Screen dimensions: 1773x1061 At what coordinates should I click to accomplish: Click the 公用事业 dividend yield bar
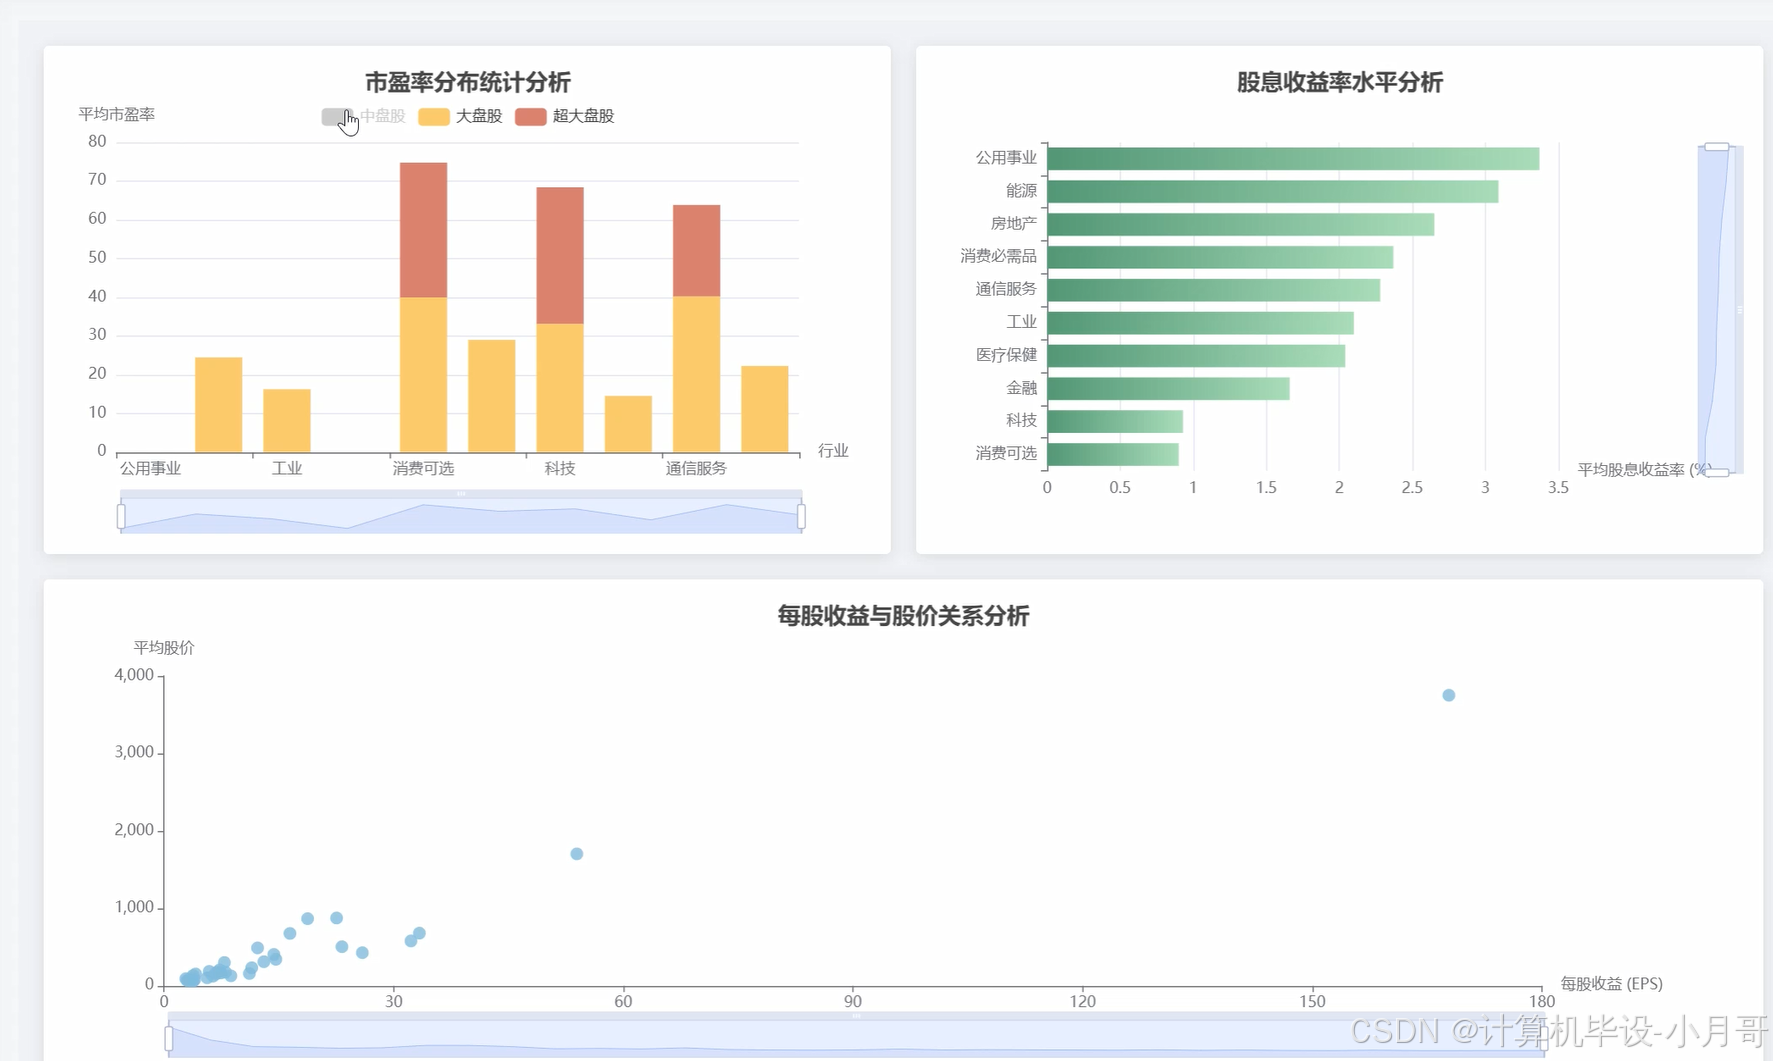point(1293,158)
